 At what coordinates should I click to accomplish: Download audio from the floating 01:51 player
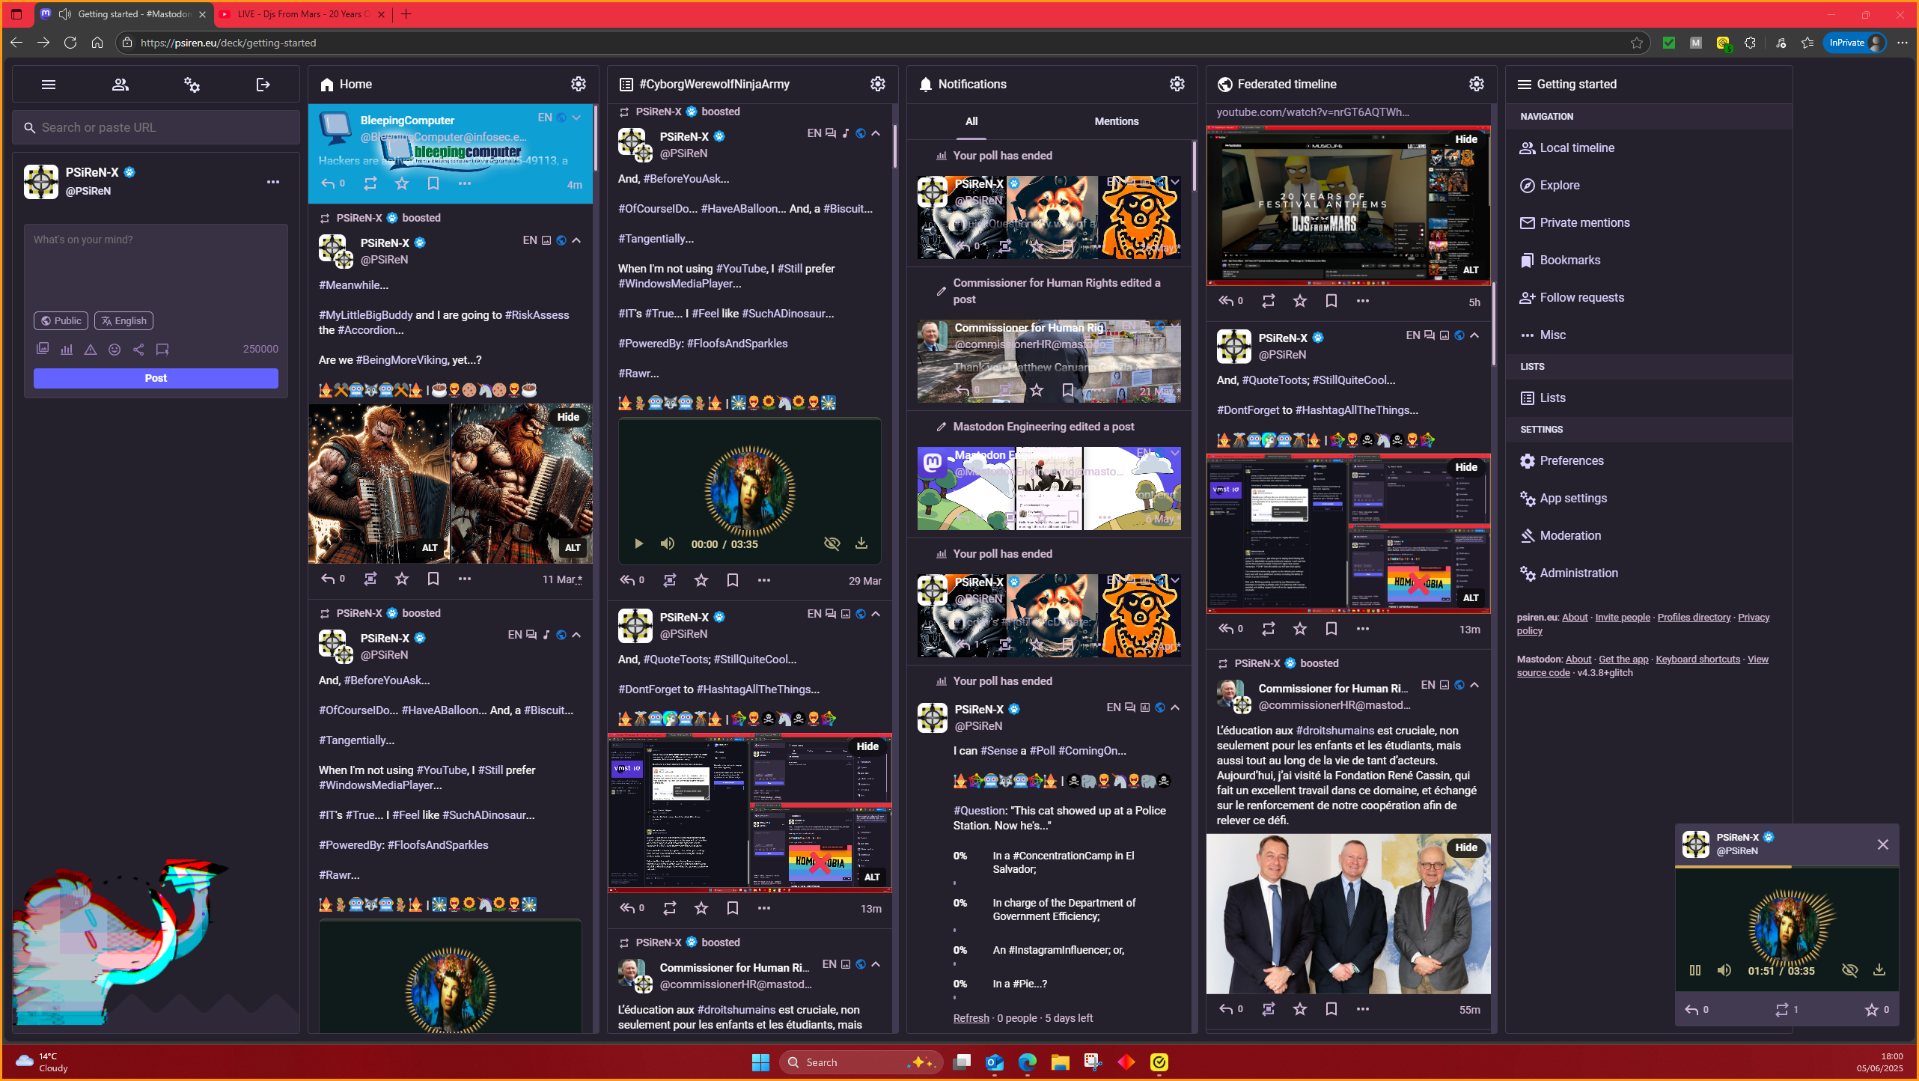1879,970
